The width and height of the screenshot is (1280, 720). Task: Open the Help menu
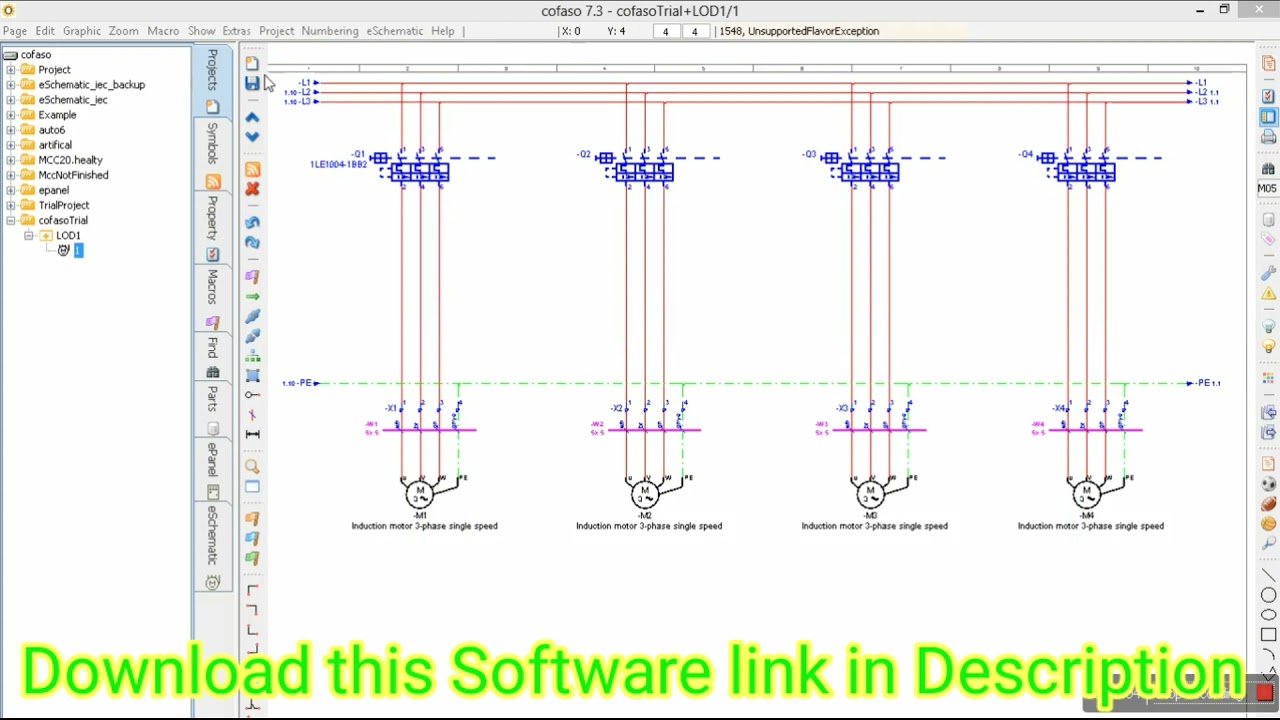(x=443, y=31)
